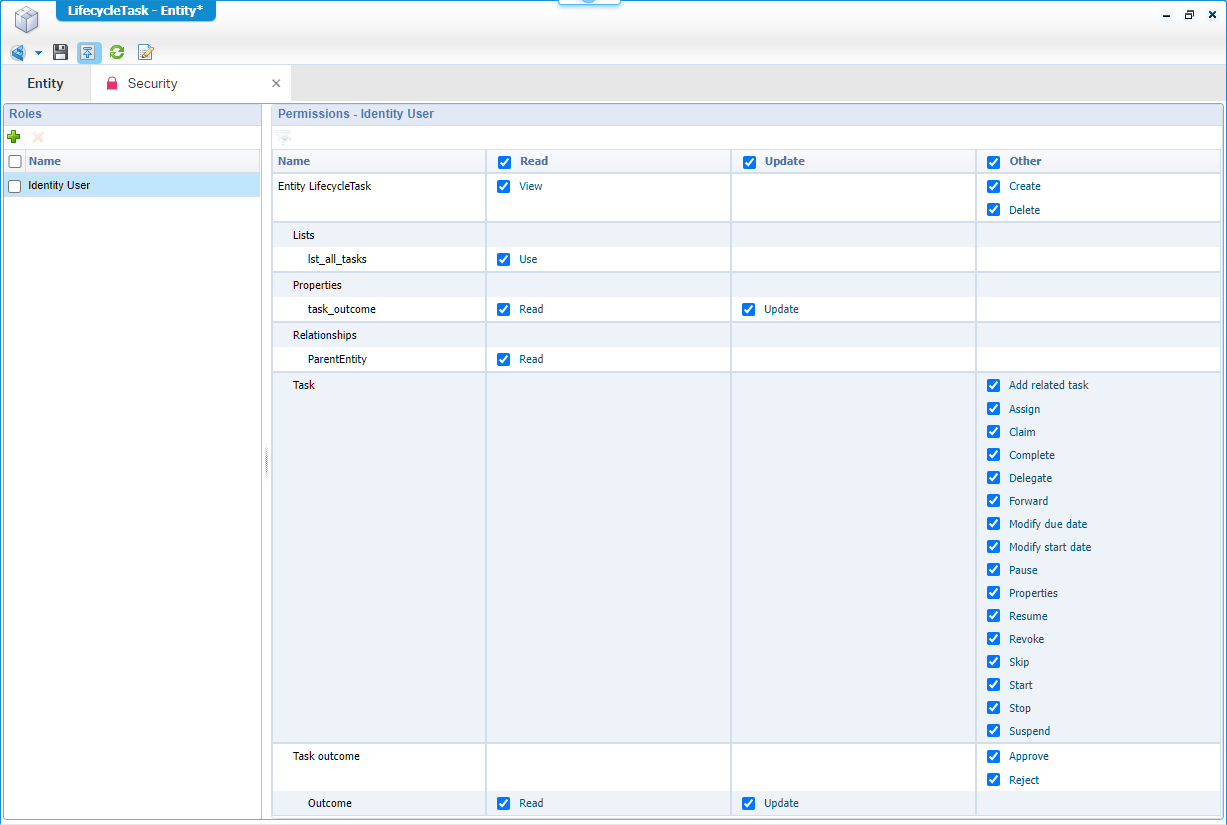Click the splitter handle between Roles and Permissions

266,462
